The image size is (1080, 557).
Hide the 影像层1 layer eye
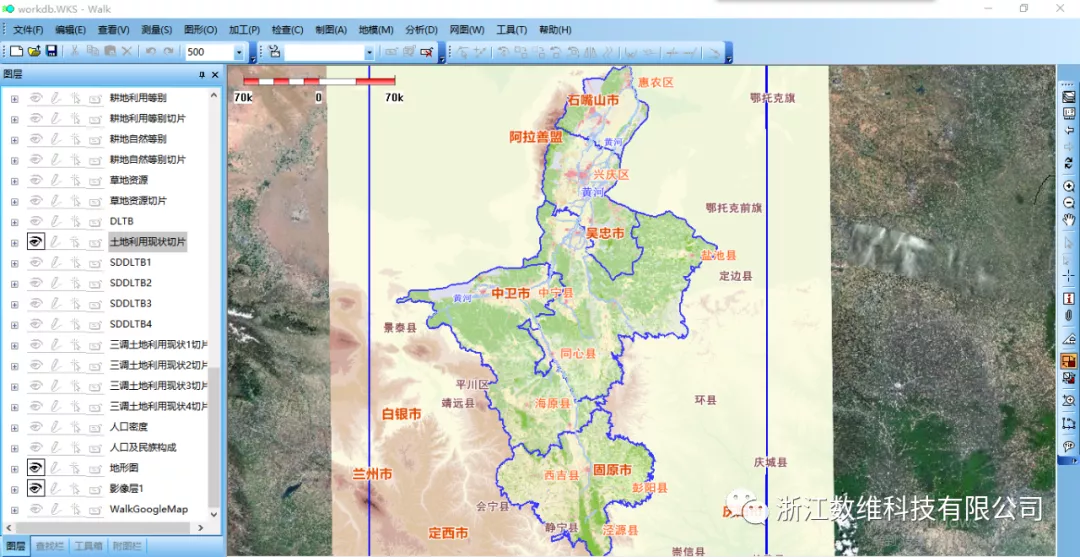pyautogui.click(x=36, y=488)
